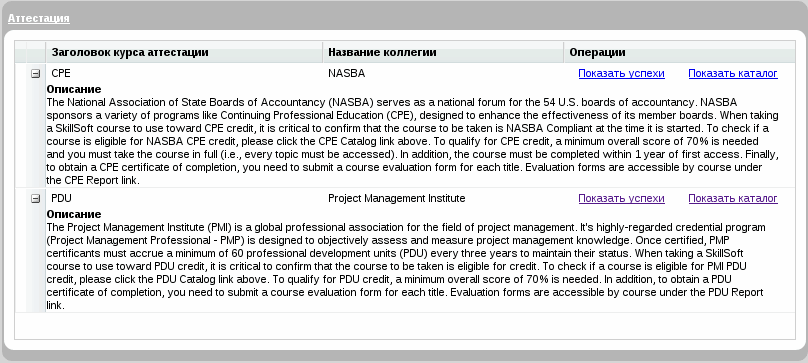
Task: Select the PDU course title cell
Action: pyautogui.click(x=184, y=198)
